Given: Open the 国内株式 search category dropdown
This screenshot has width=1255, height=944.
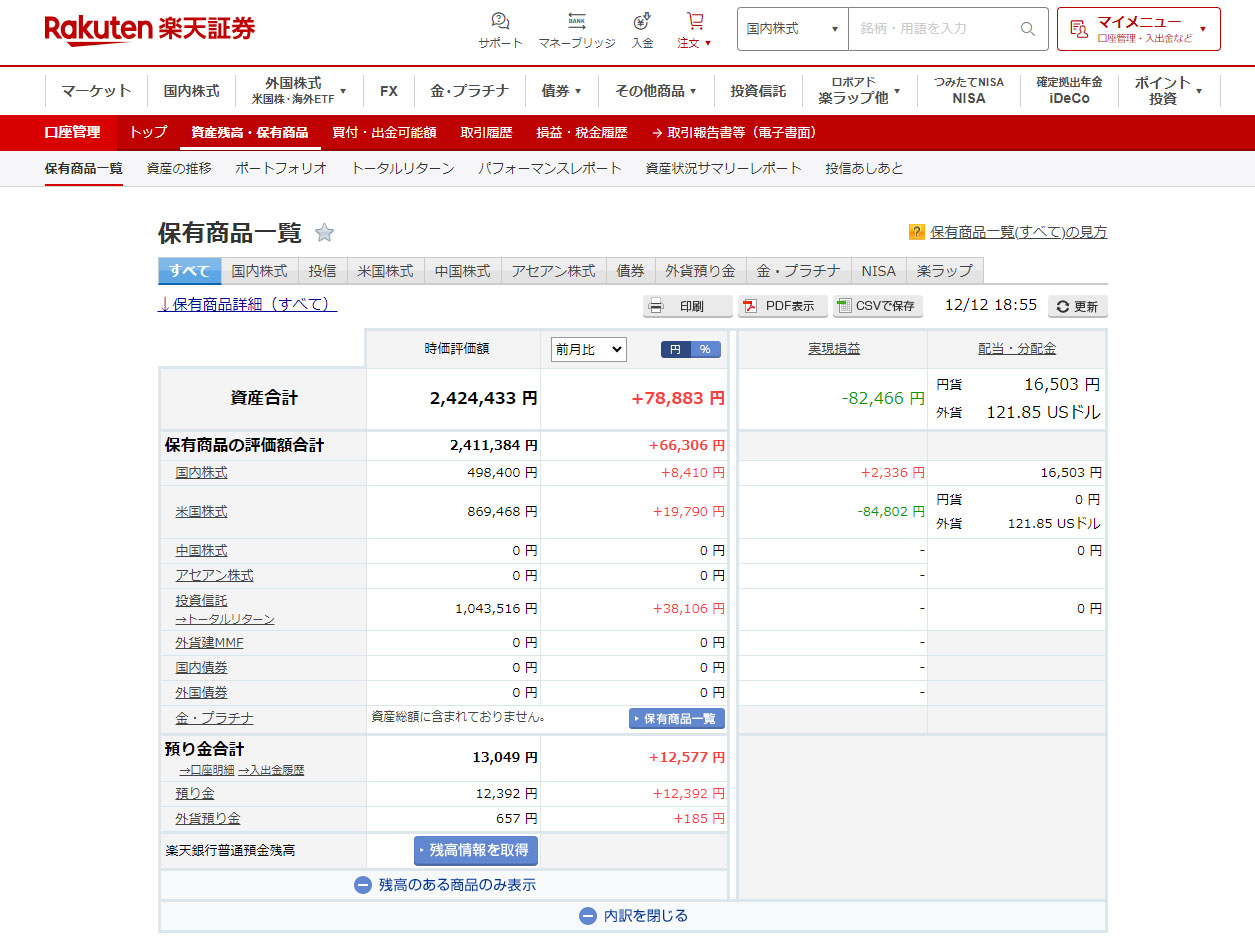Looking at the screenshot, I should pos(792,29).
